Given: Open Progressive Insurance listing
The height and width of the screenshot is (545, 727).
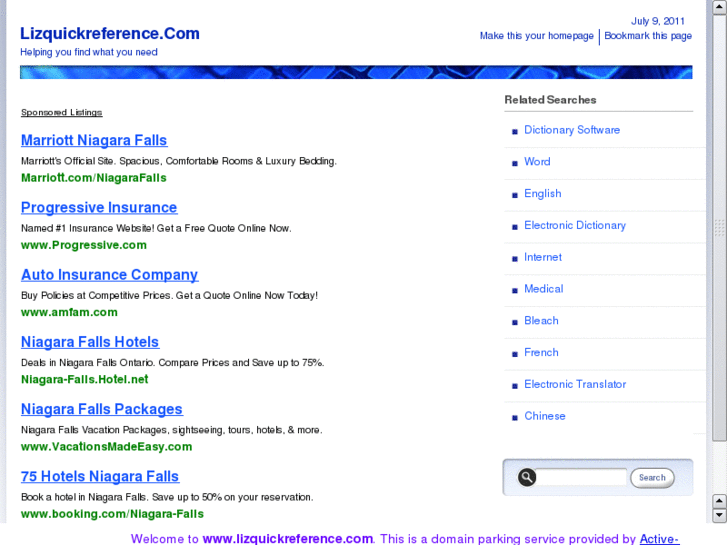Looking at the screenshot, I should click(x=99, y=207).
